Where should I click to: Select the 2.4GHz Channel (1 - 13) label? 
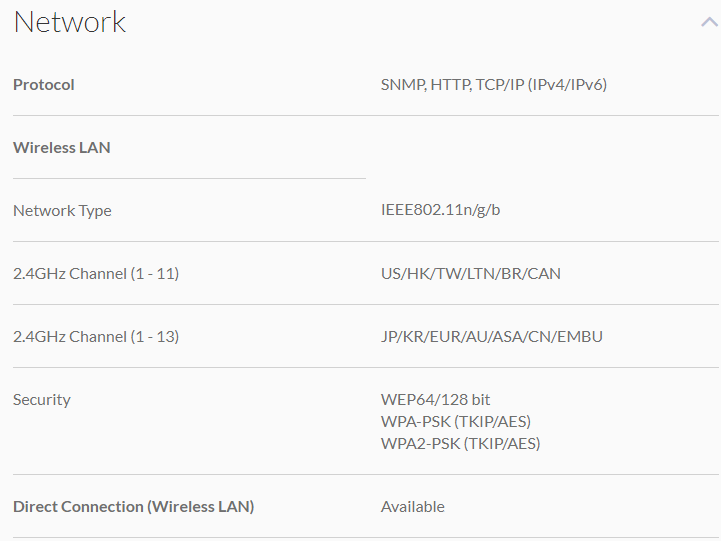96,337
